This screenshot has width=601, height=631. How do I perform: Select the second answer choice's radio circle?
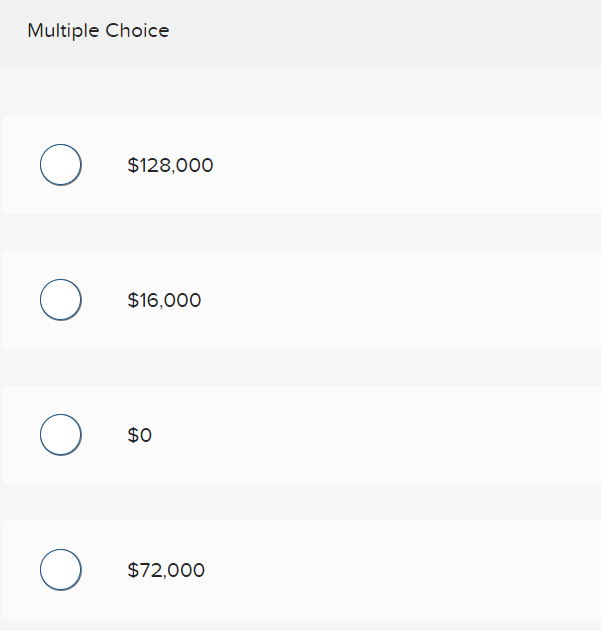coord(60,300)
